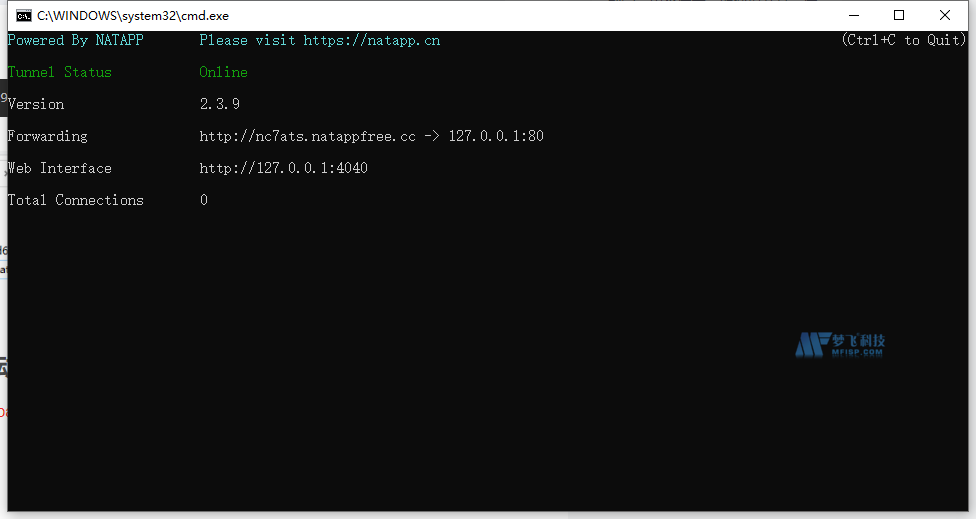Click the 127.0.0.1:80 local target
976x519 pixels.
click(495, 136)
